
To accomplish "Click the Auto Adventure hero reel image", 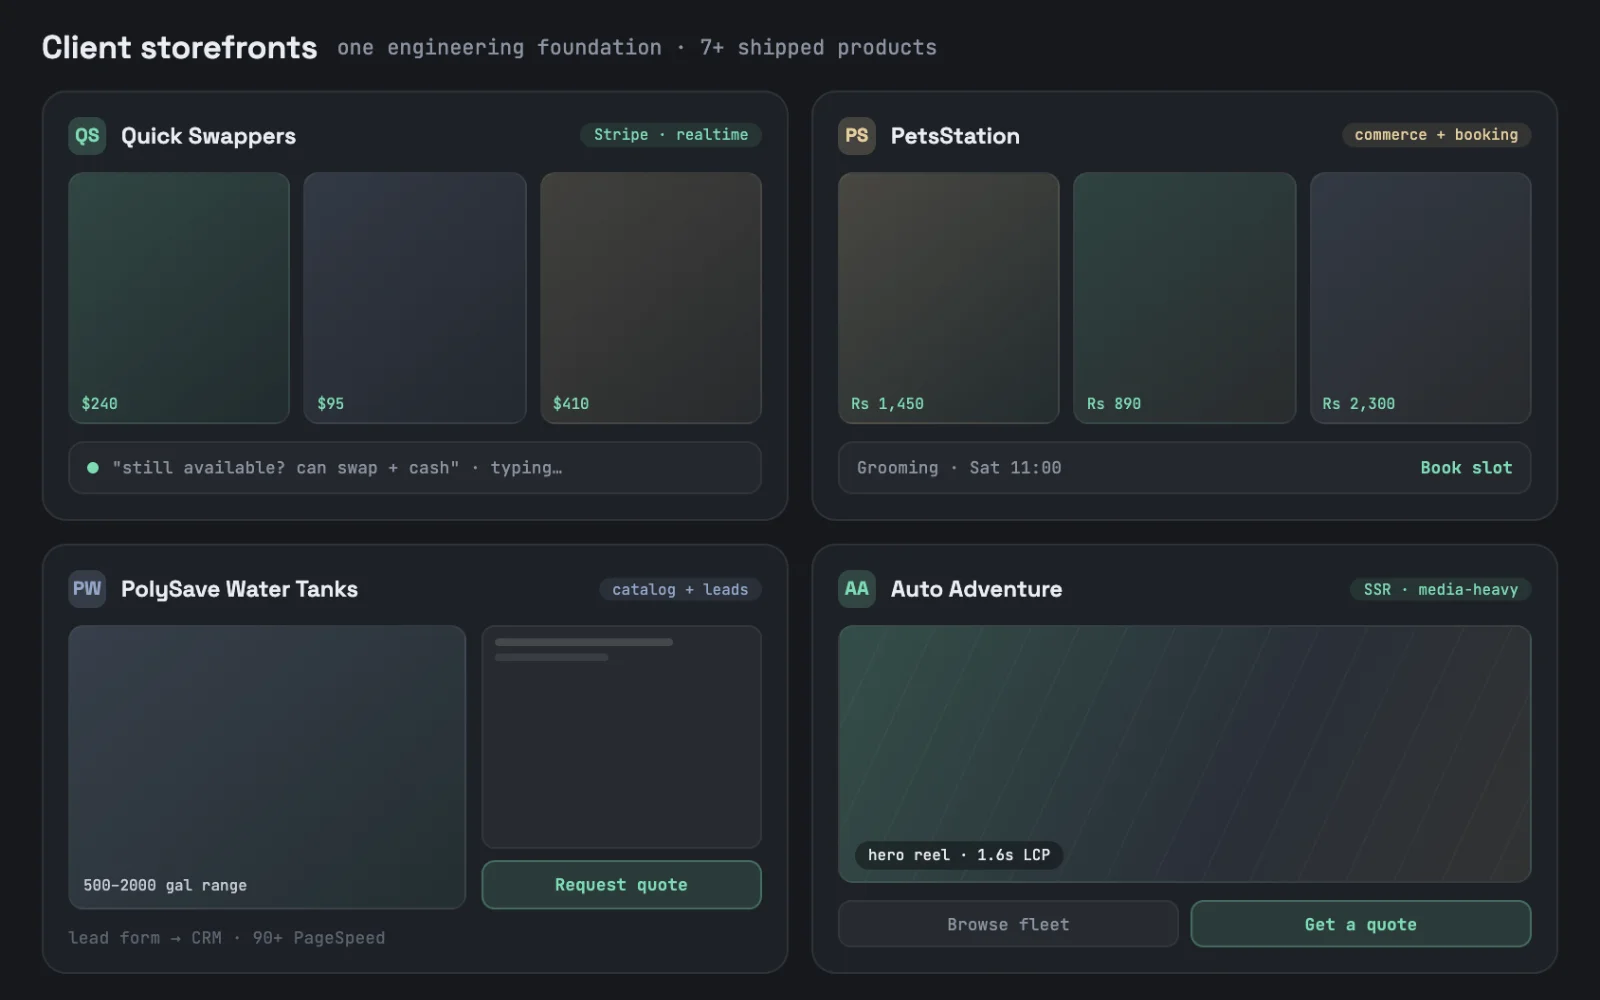I will 1185,754.
